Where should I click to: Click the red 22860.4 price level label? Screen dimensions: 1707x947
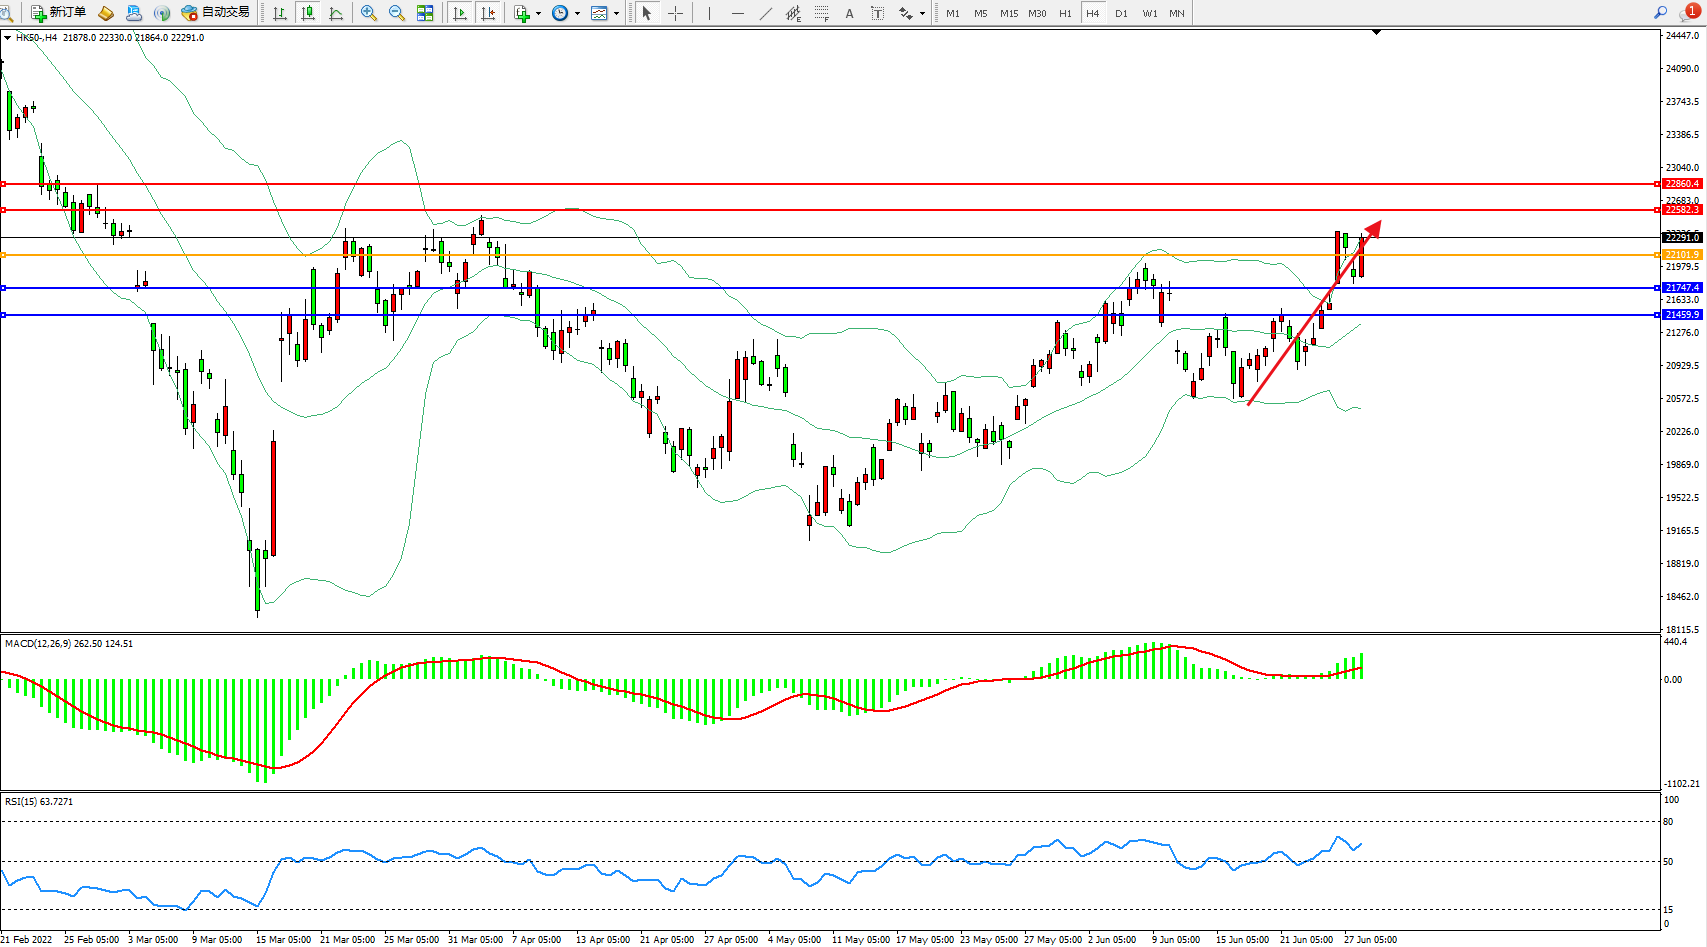pyautogui.click(x=1682, y=184)
